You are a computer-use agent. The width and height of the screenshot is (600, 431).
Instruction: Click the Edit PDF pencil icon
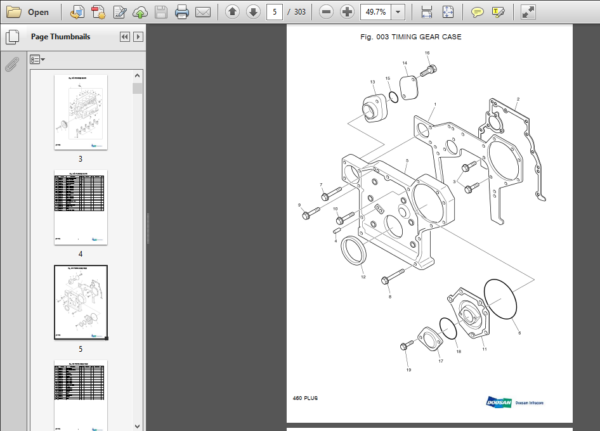click(x=120, y=12)
